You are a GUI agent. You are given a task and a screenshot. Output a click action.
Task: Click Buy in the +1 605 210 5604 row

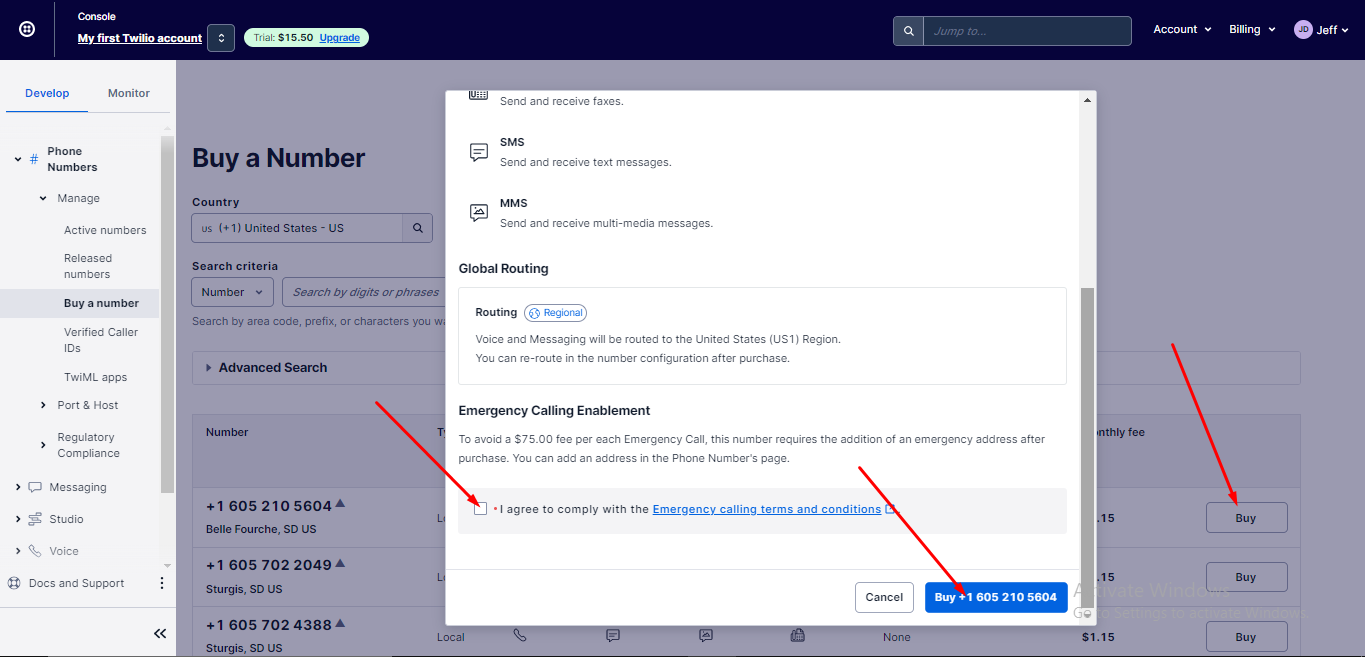1246,518
